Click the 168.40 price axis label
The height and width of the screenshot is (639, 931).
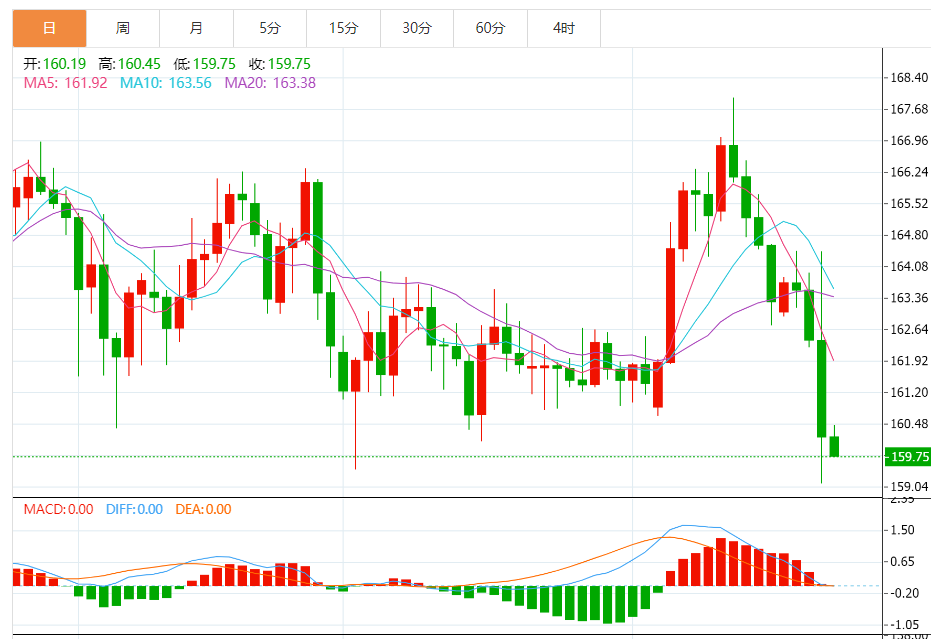point(908,77)
